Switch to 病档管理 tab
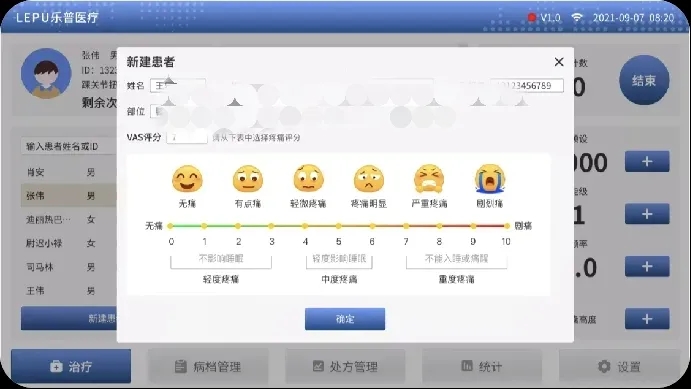 point(208,366)
